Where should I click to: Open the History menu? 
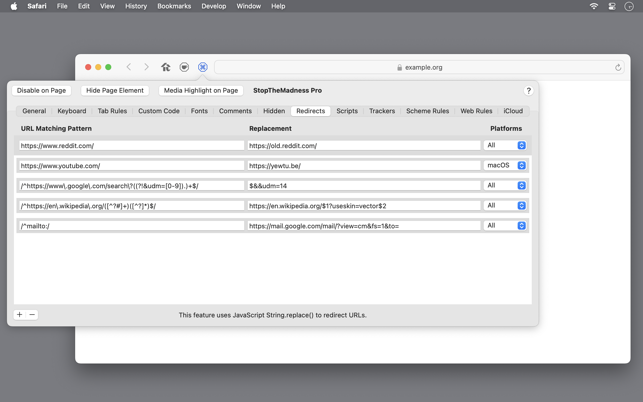coord(136,6)
